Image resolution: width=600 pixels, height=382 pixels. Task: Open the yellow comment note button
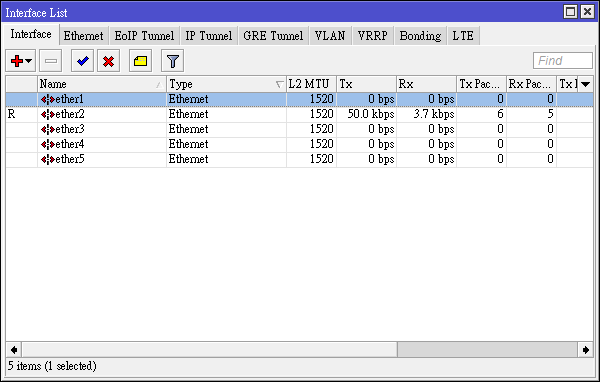point(140,60)
